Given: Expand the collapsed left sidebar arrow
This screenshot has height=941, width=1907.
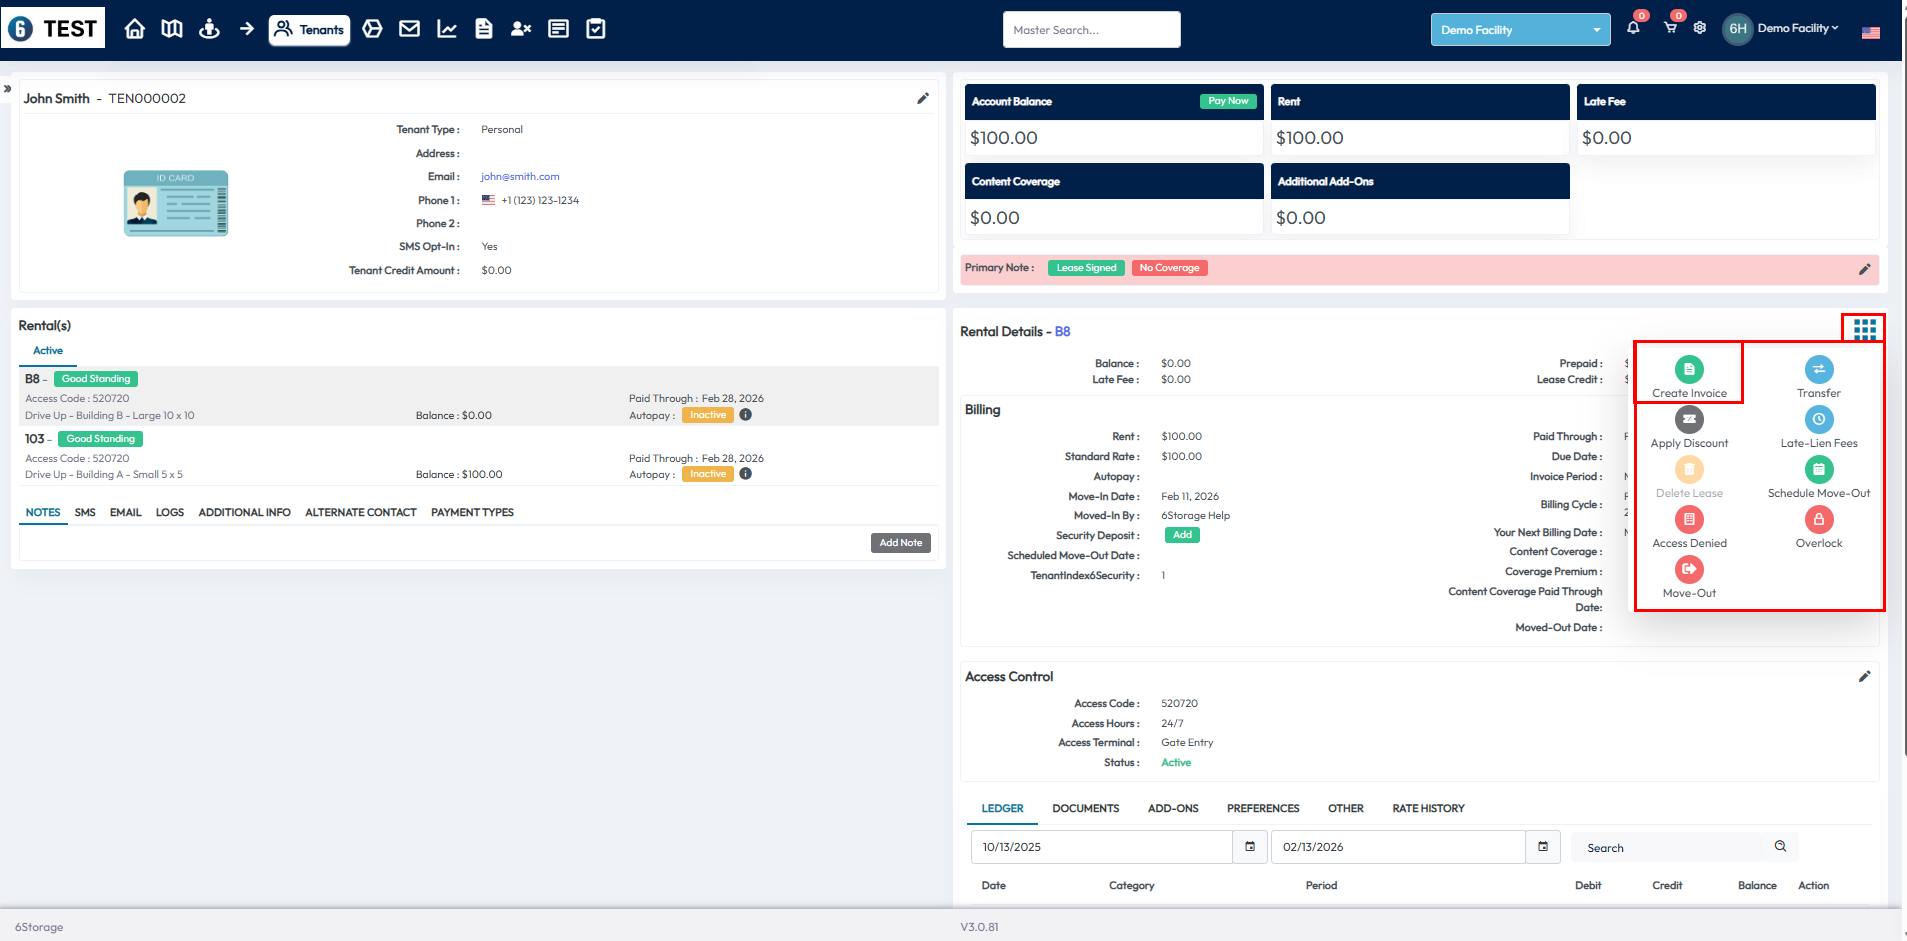Looking at the screenshot, I should [7, 89].
